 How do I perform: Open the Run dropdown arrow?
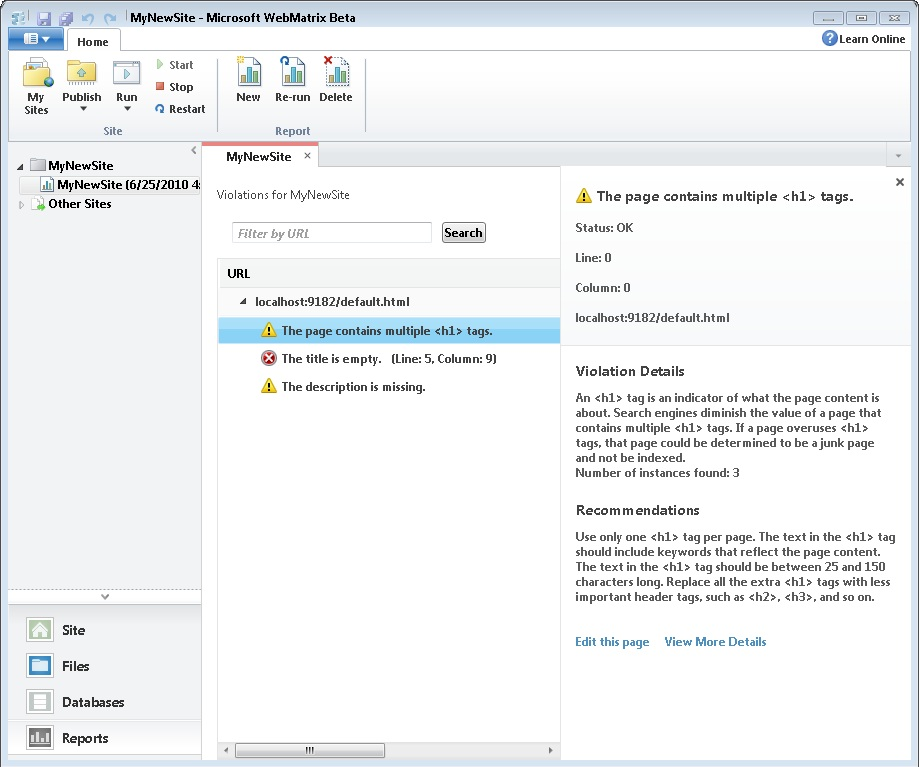(126, 109)
